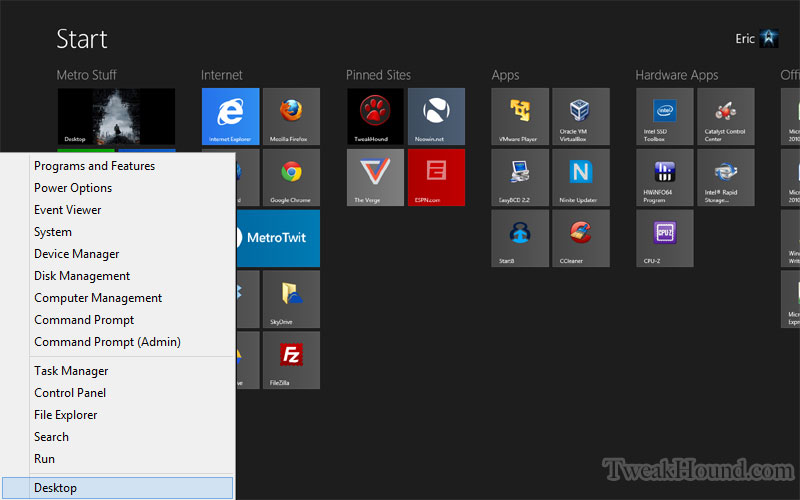Open the EasyBCD 2.2 tile

[x=520, y=178]
